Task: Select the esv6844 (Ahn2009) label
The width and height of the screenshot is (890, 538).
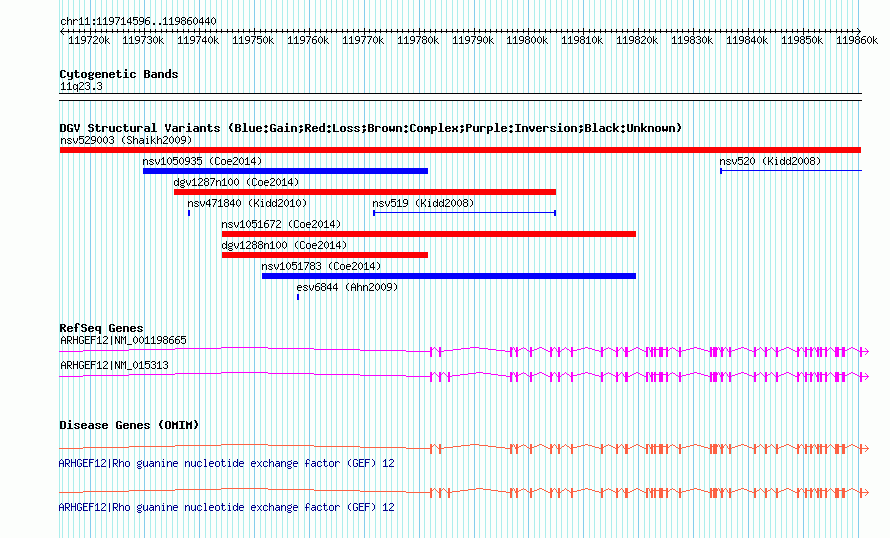Action: (347, 287)
